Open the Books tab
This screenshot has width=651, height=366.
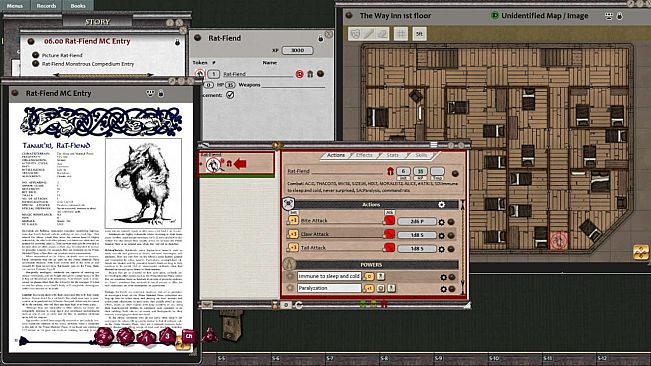[78, 5]
